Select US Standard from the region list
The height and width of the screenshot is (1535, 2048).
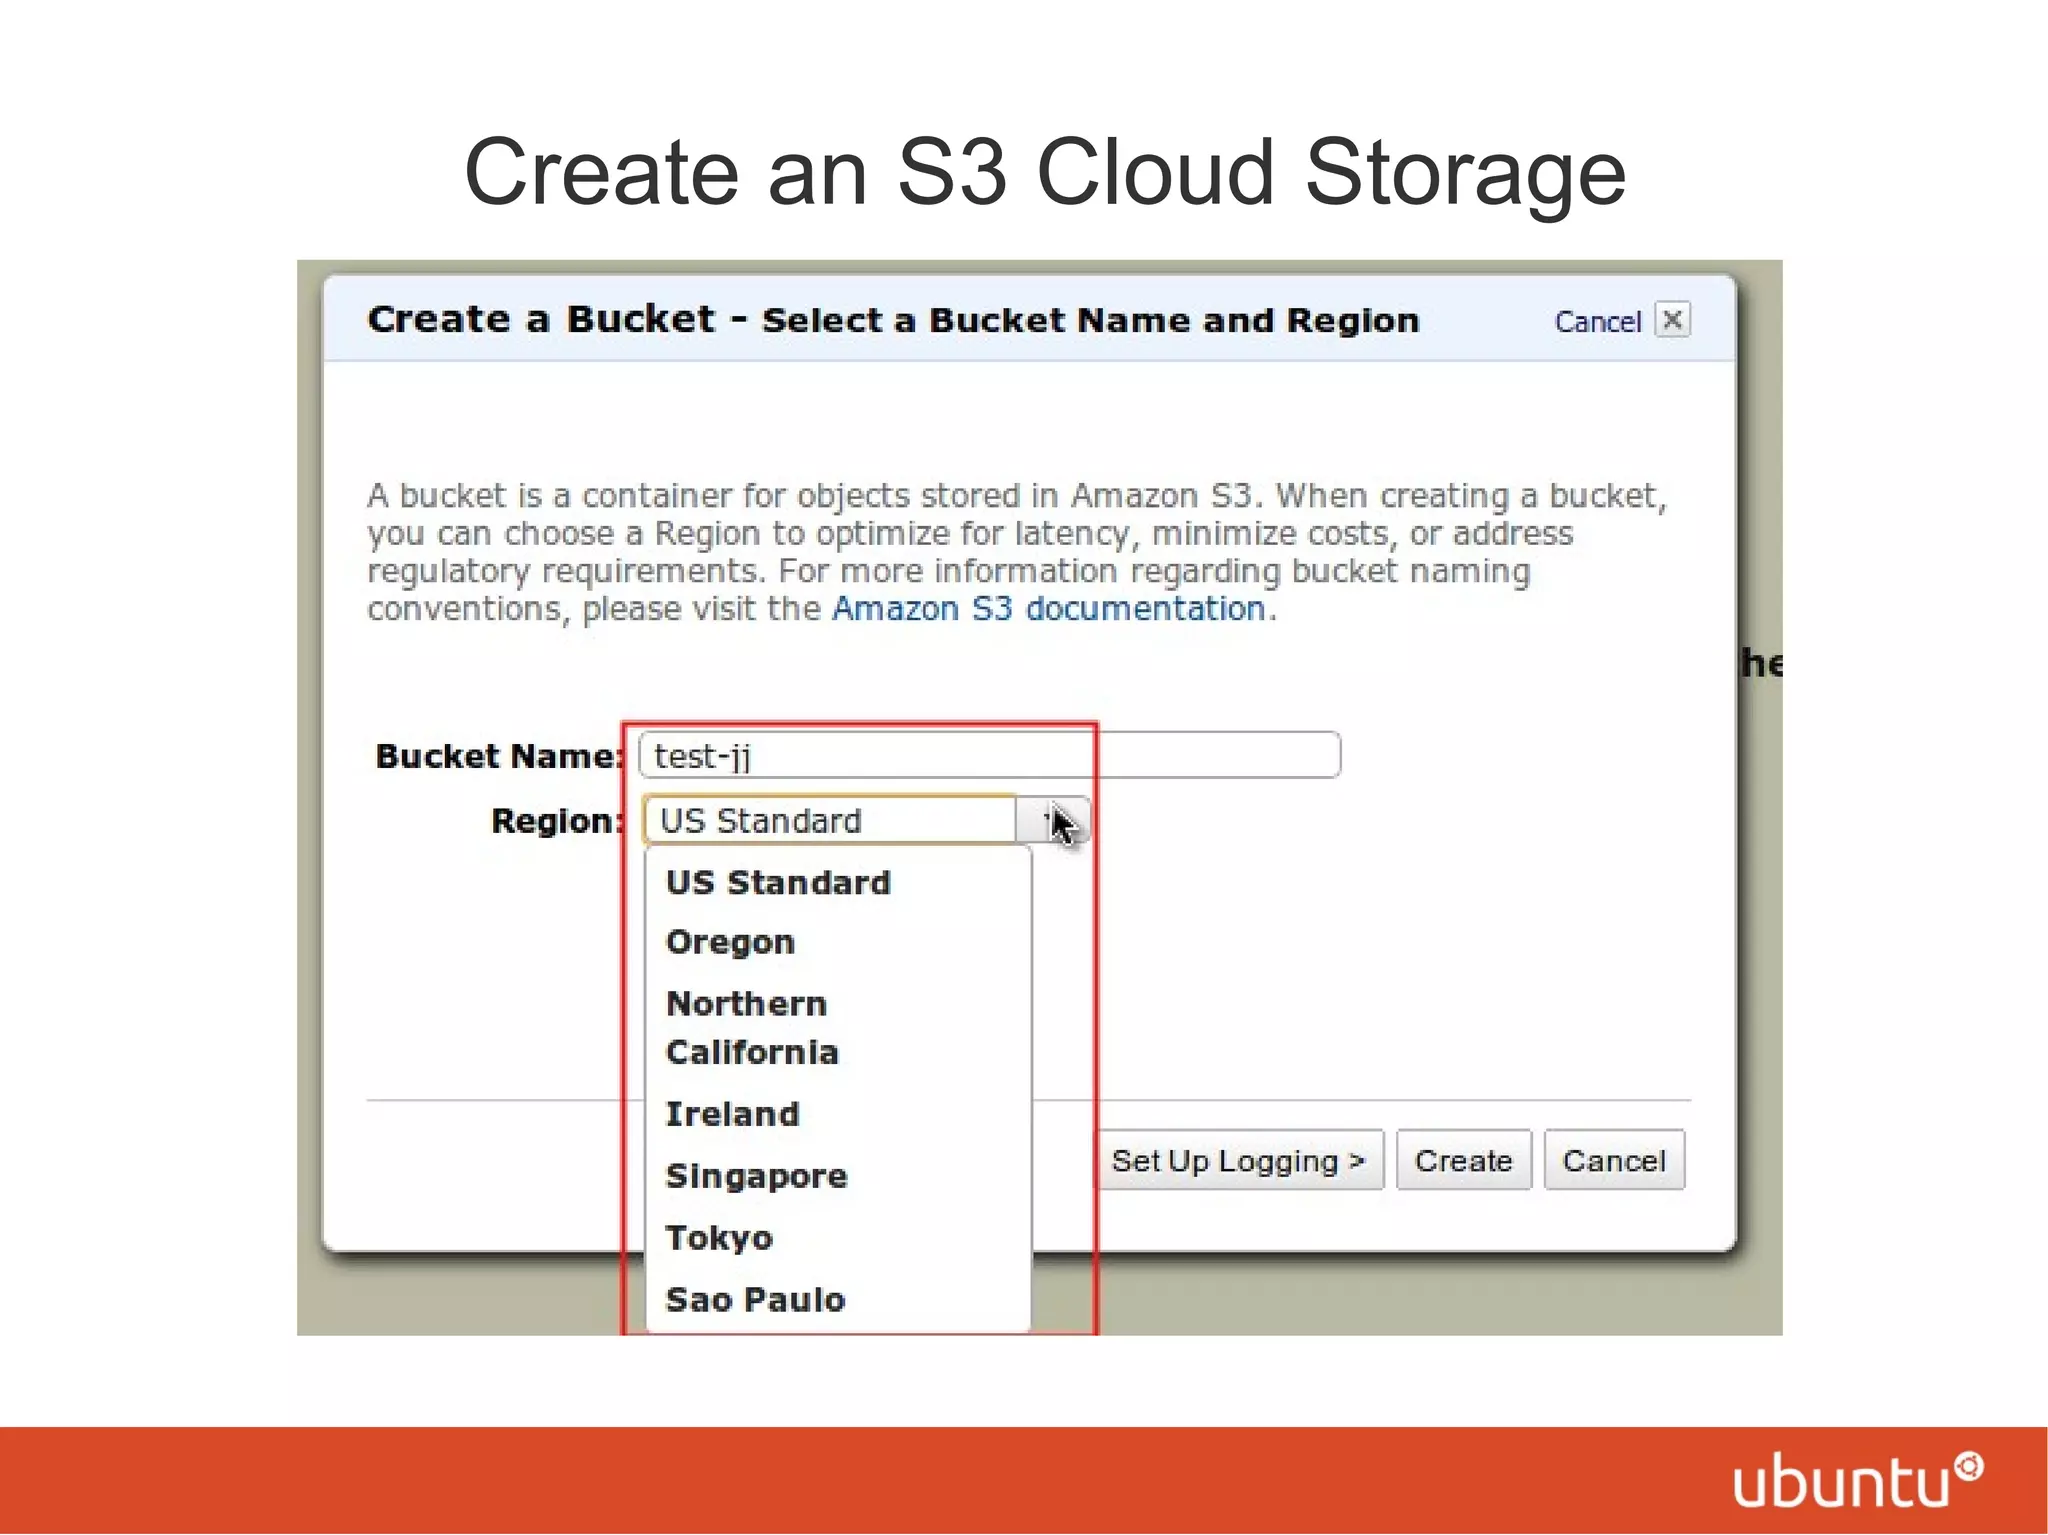click(838, 882)
